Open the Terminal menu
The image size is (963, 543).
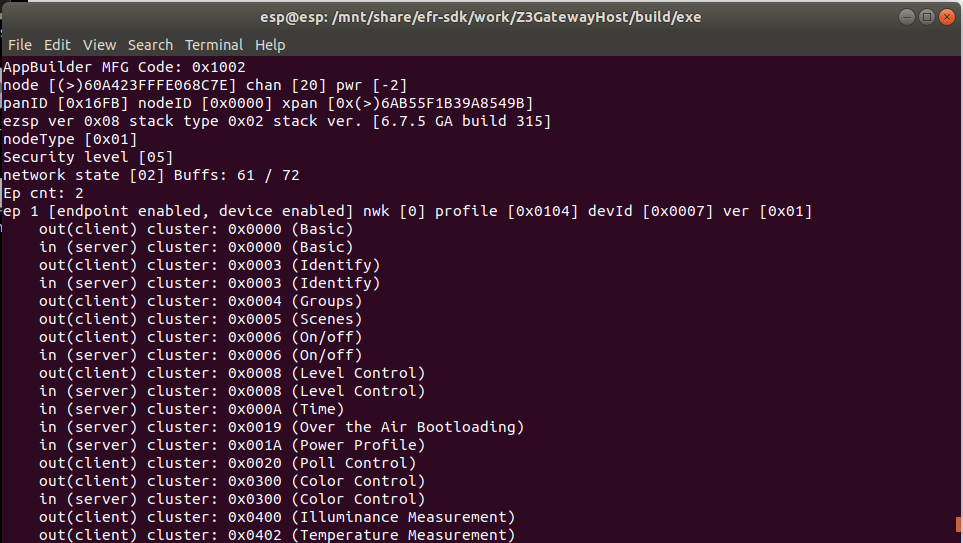point(214,45)
